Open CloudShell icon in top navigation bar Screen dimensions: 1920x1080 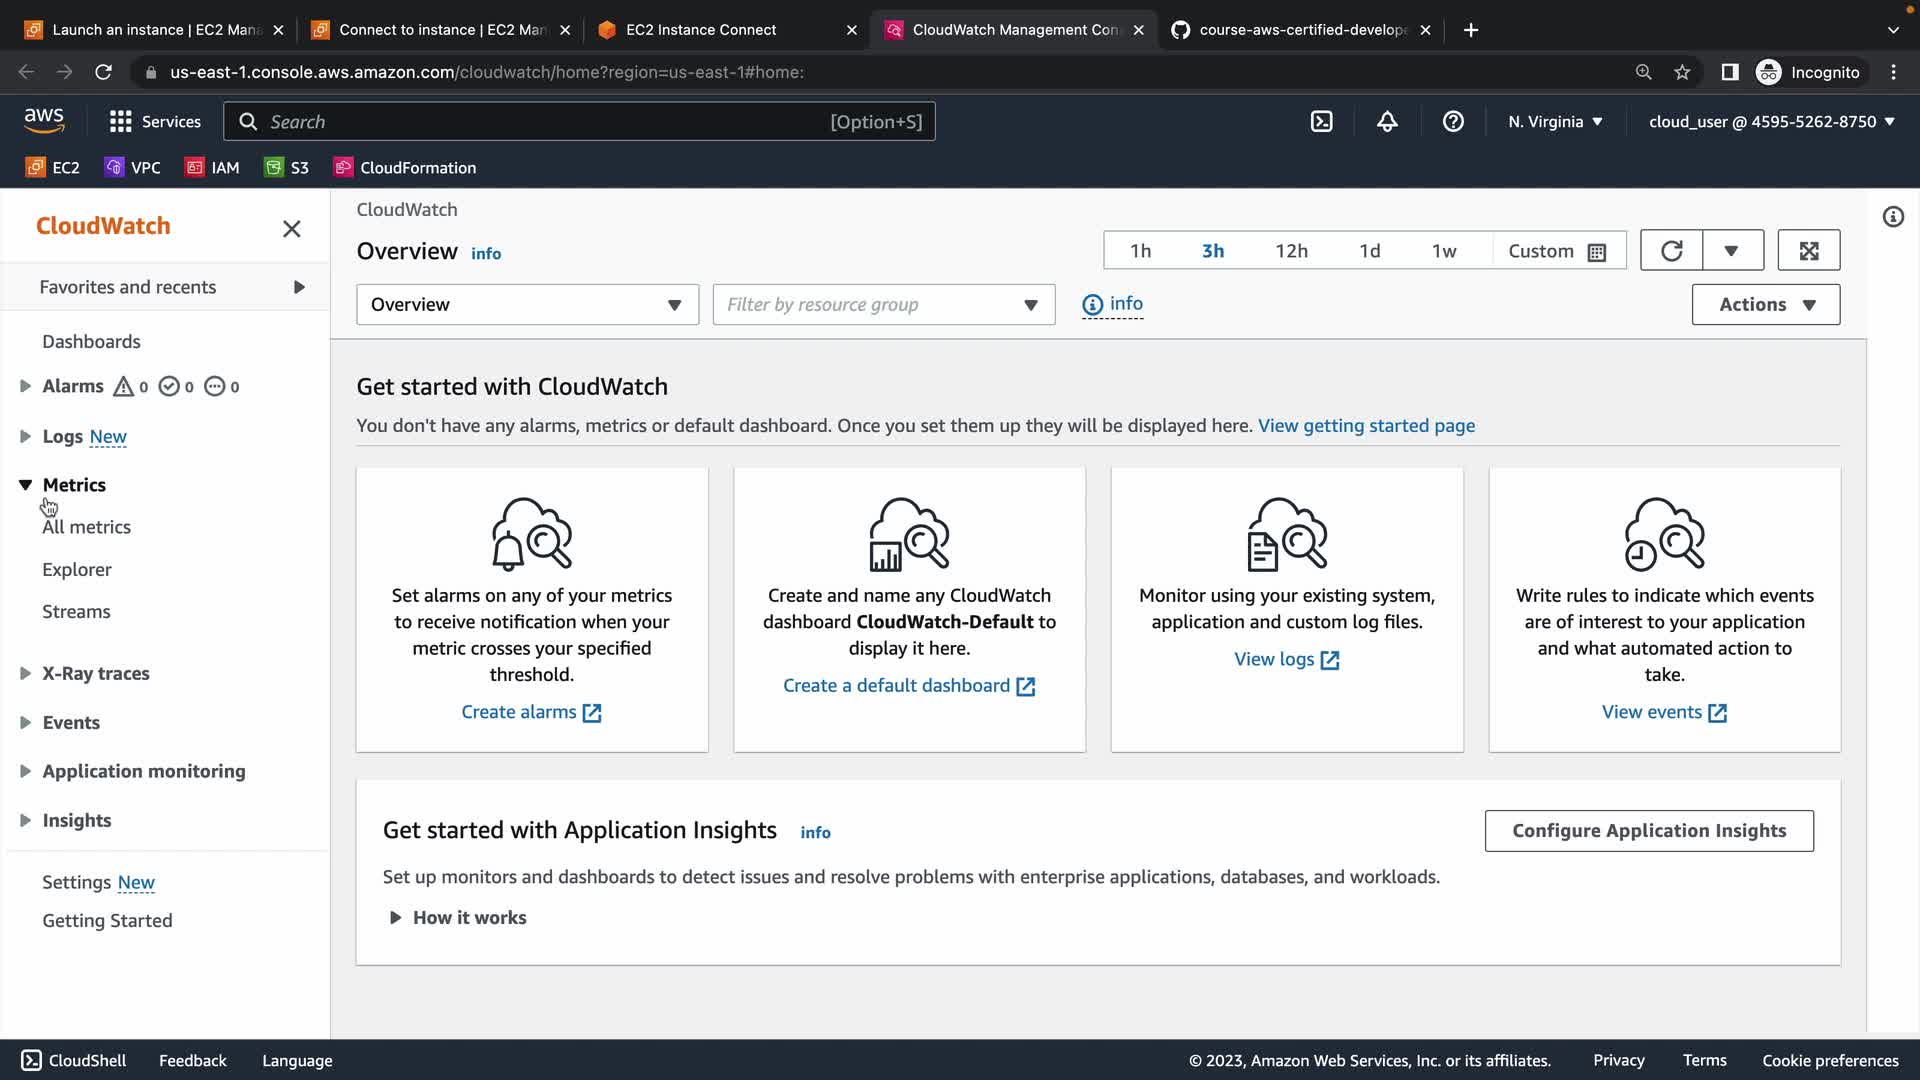click(1321, 122)
